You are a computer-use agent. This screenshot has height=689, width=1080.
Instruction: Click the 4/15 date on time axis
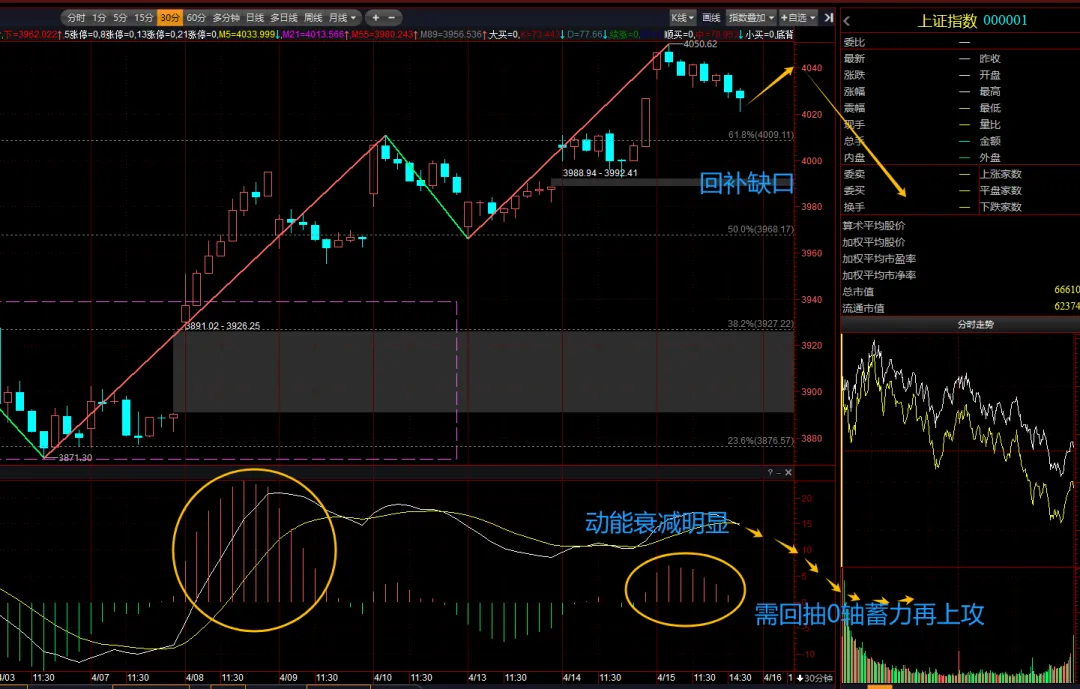tap(666, 678)
